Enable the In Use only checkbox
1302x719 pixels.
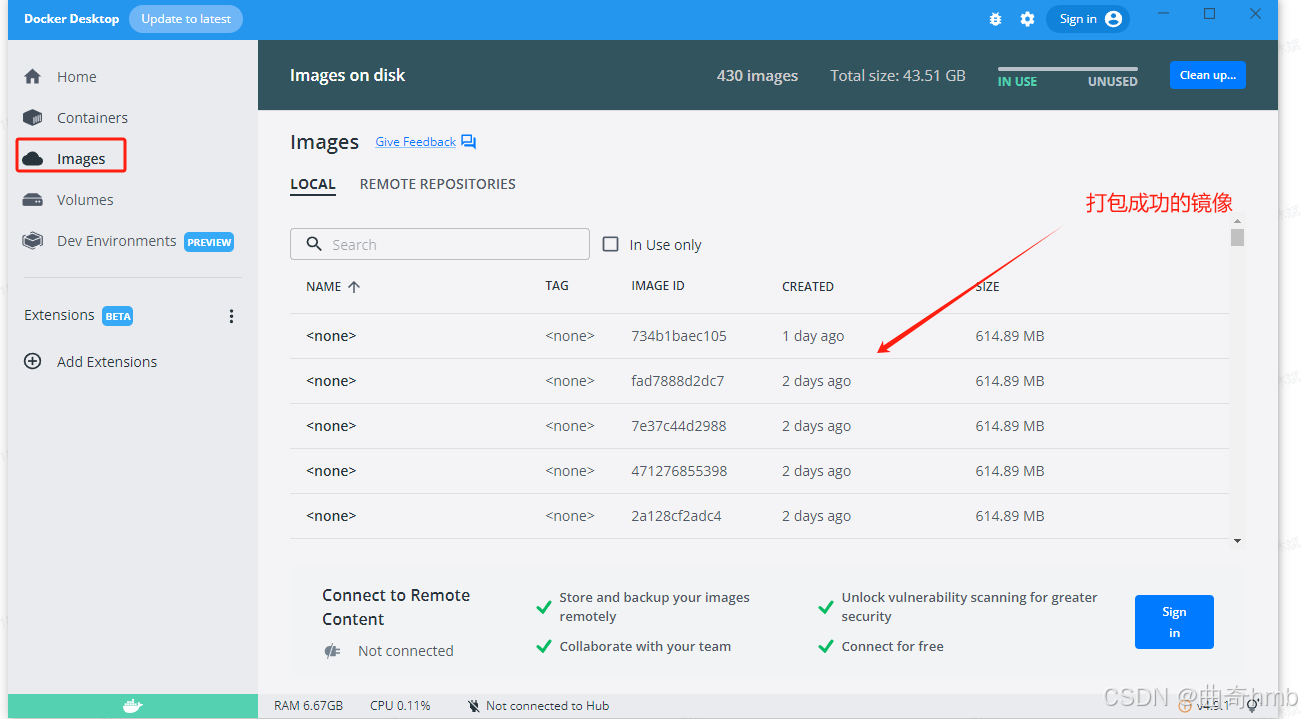(x=610, y=244)
